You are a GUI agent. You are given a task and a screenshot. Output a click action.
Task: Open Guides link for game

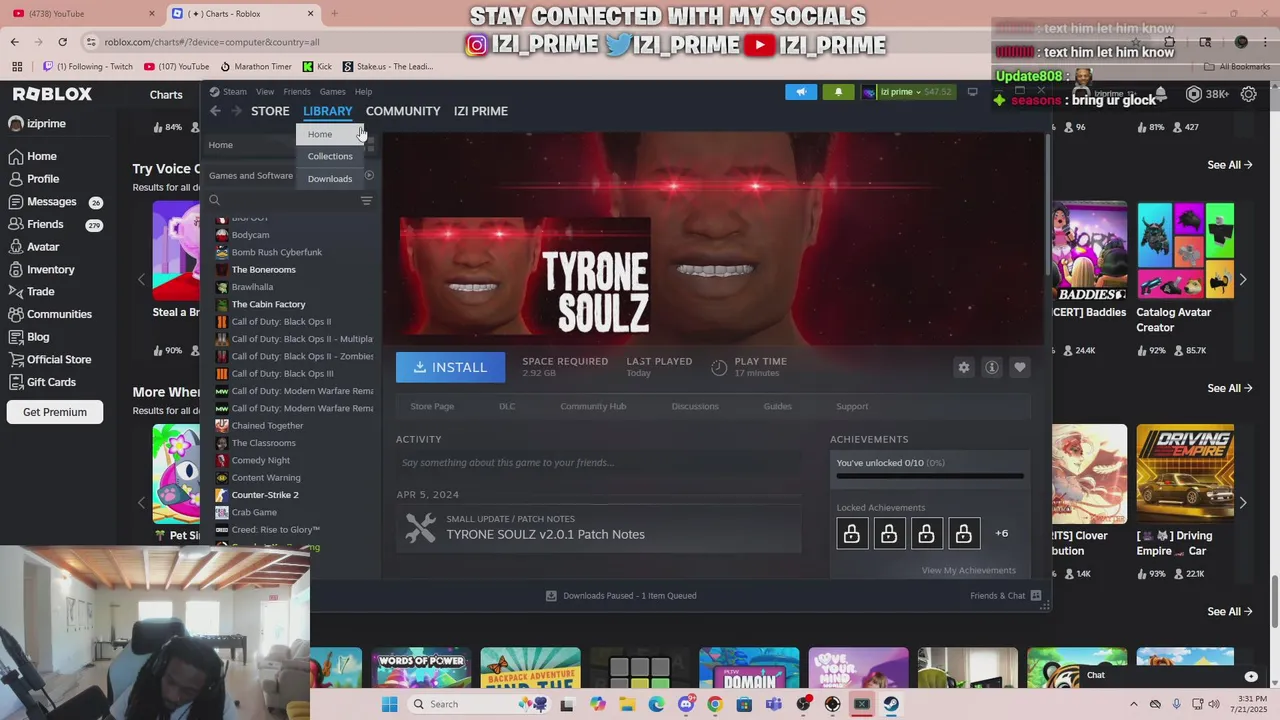(x=778, y=407)
